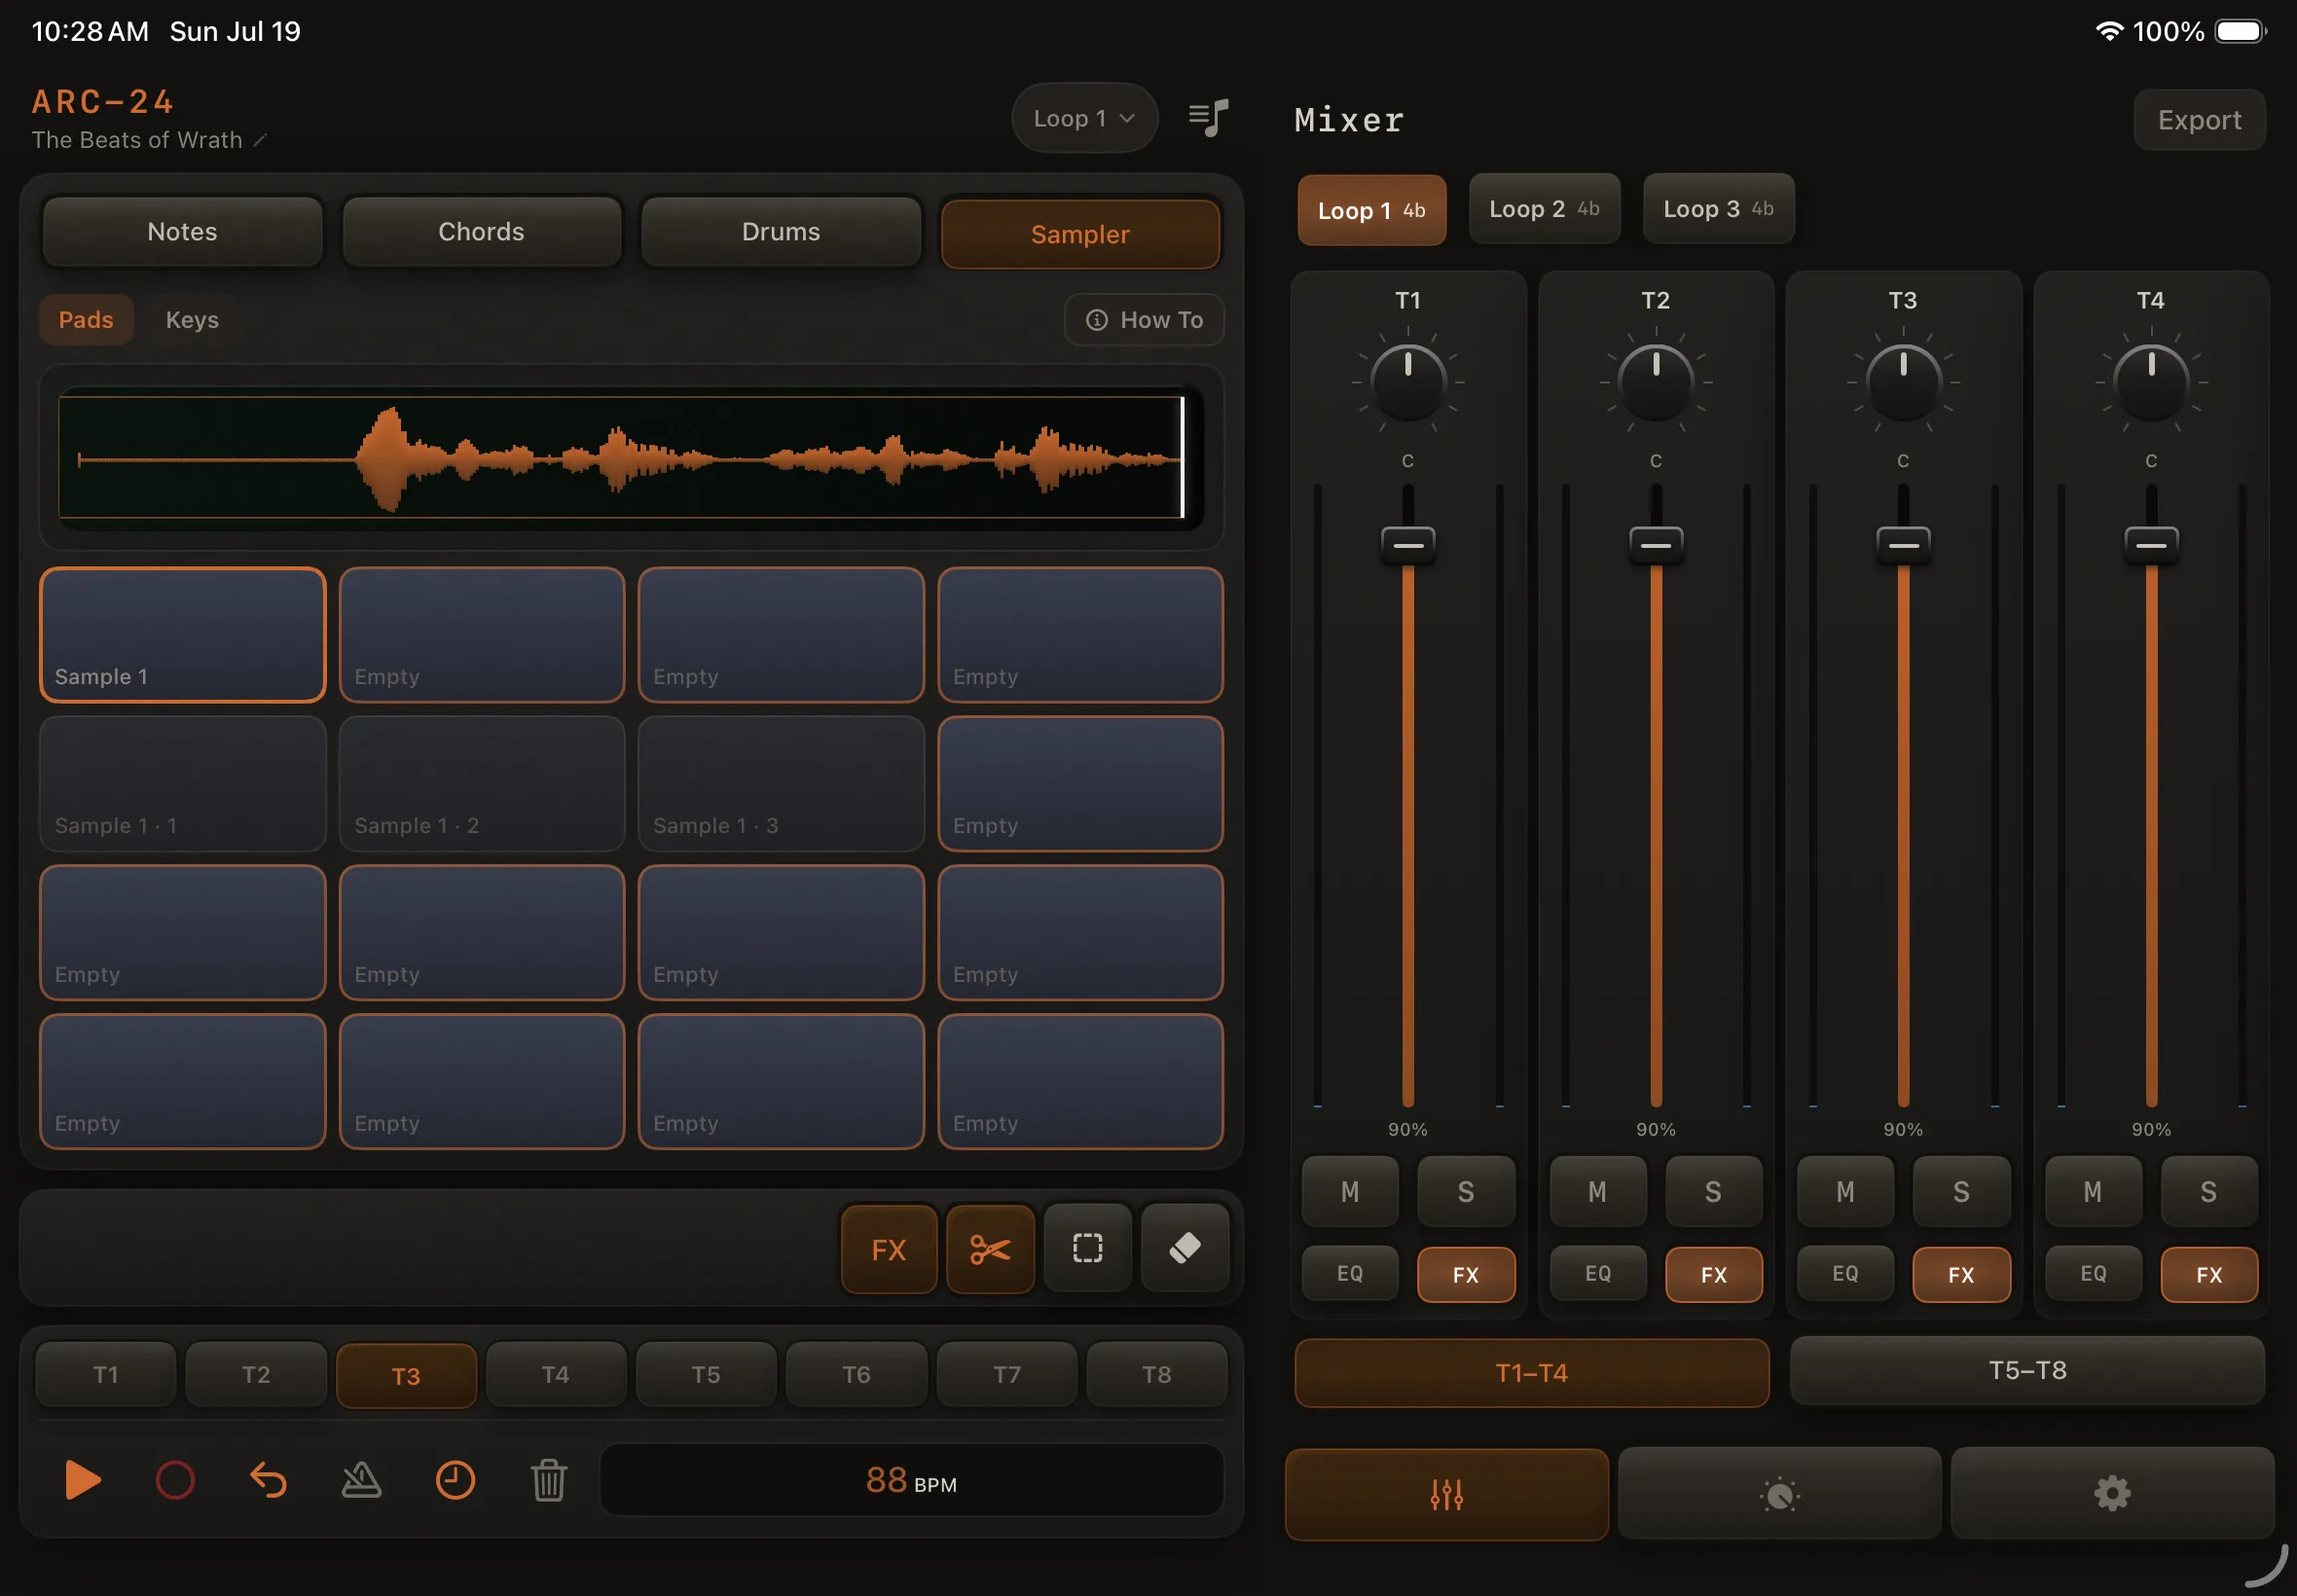Solo track T2 in the mixer
The height and width of the screenshot is (1596, 2297).
click(x=1713, y=1191)
